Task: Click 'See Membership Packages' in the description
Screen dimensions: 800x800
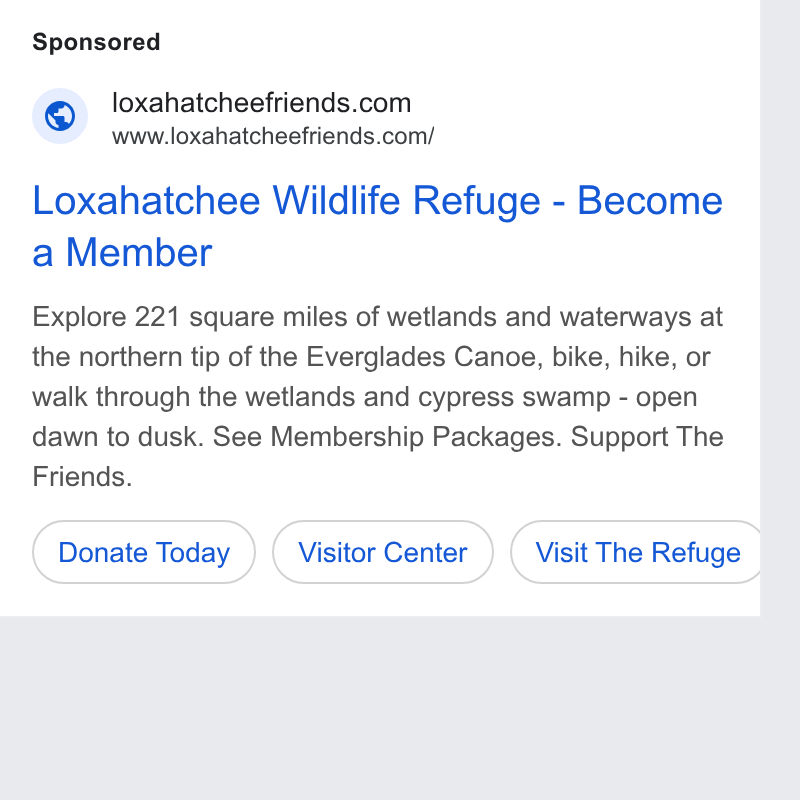Action: point(385,437)
